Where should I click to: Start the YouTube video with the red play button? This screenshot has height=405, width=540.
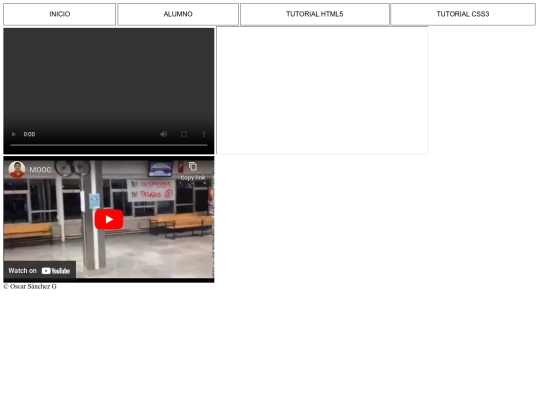pyautogui.click(x=109, y=219)
